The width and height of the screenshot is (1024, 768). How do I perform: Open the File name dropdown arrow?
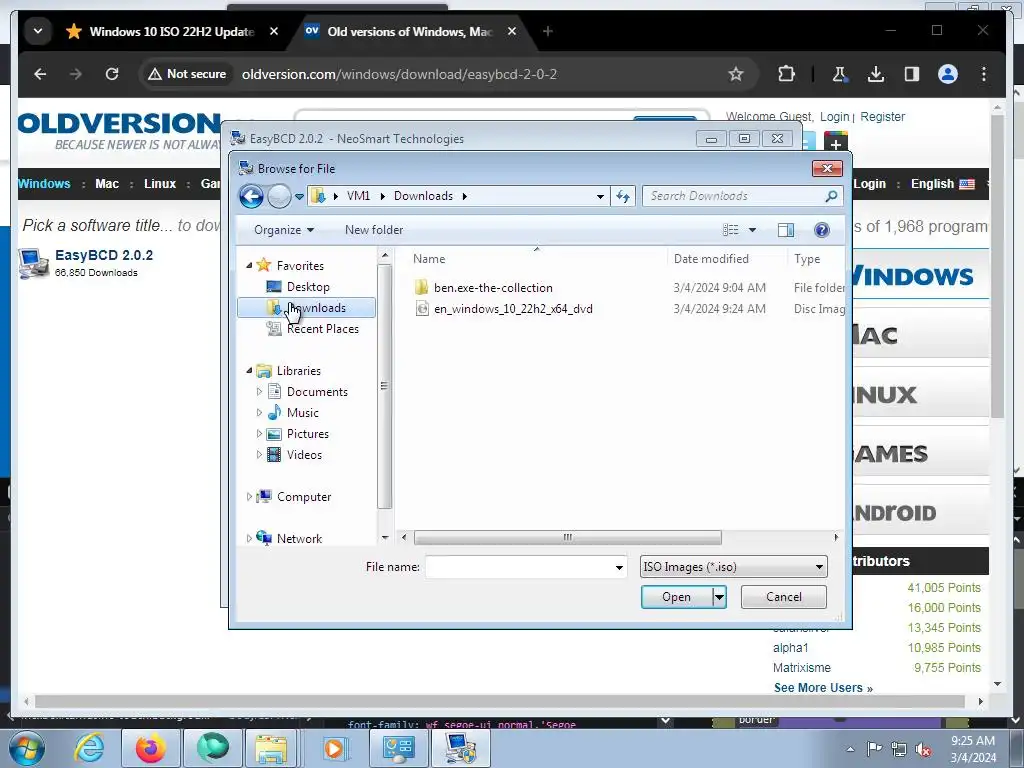coord(619,567)
